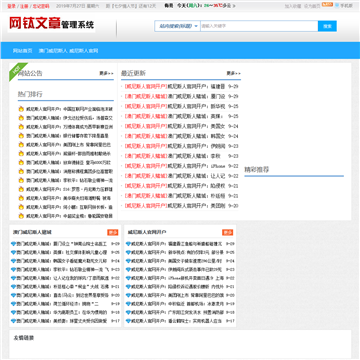Open the 让人记 9-22 entry in 最近更新

(x=196, y=176)
